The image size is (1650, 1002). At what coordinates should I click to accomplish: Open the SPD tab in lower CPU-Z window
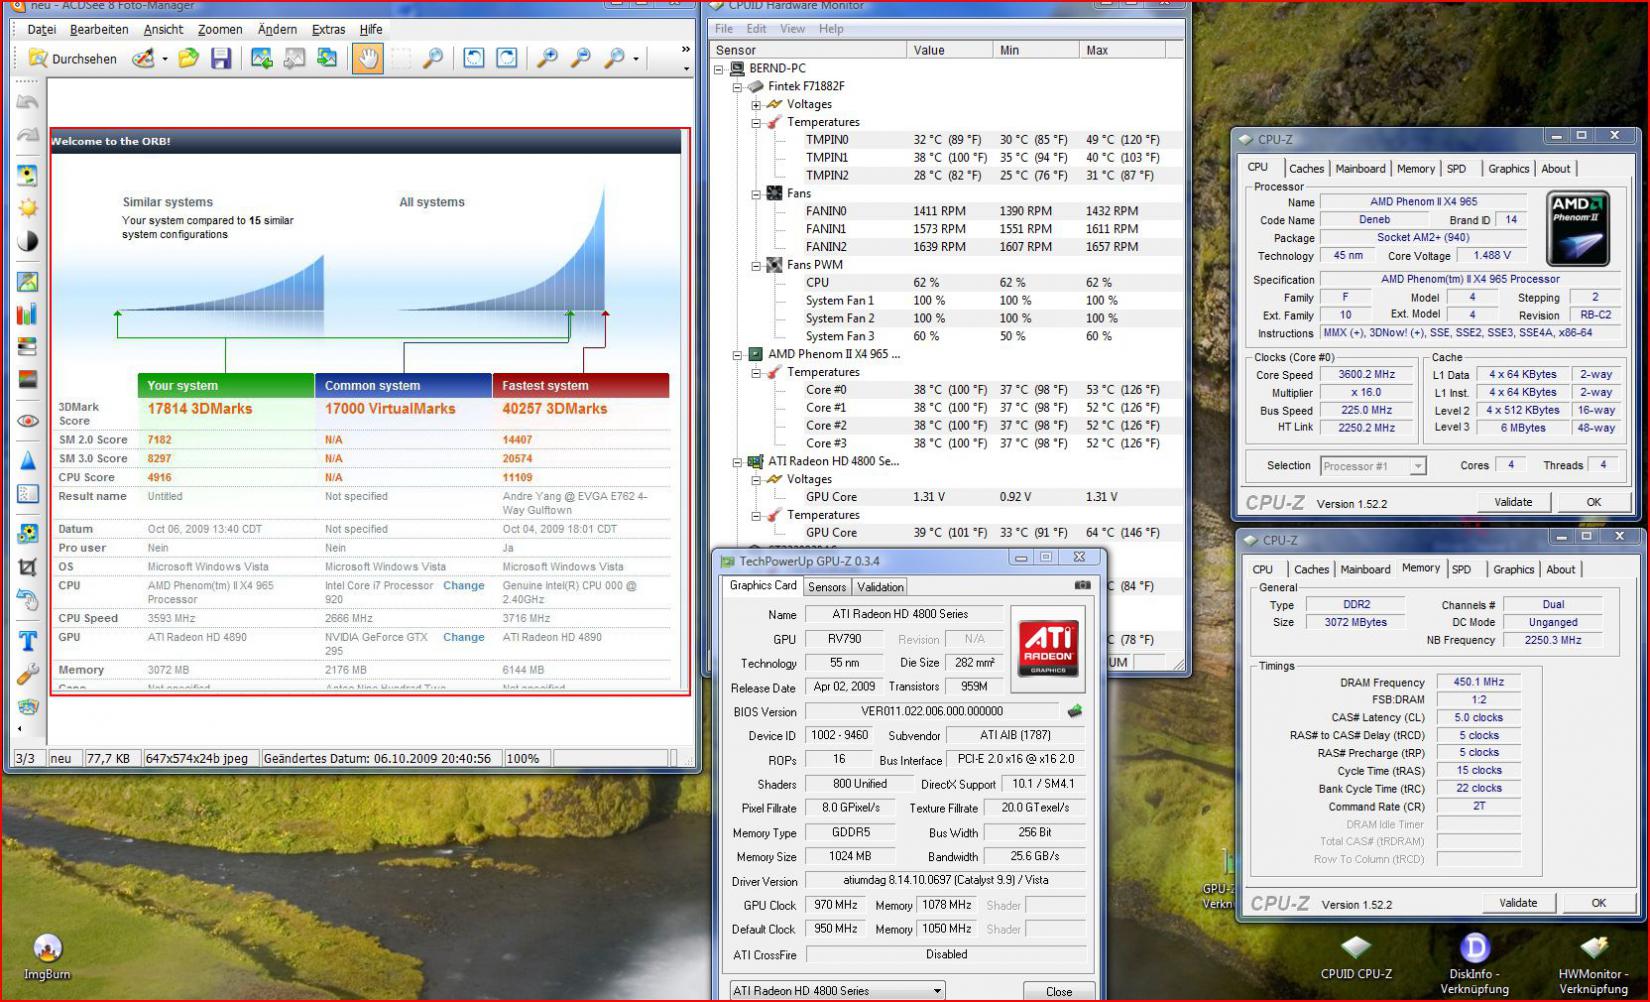tap(1461, 570)
